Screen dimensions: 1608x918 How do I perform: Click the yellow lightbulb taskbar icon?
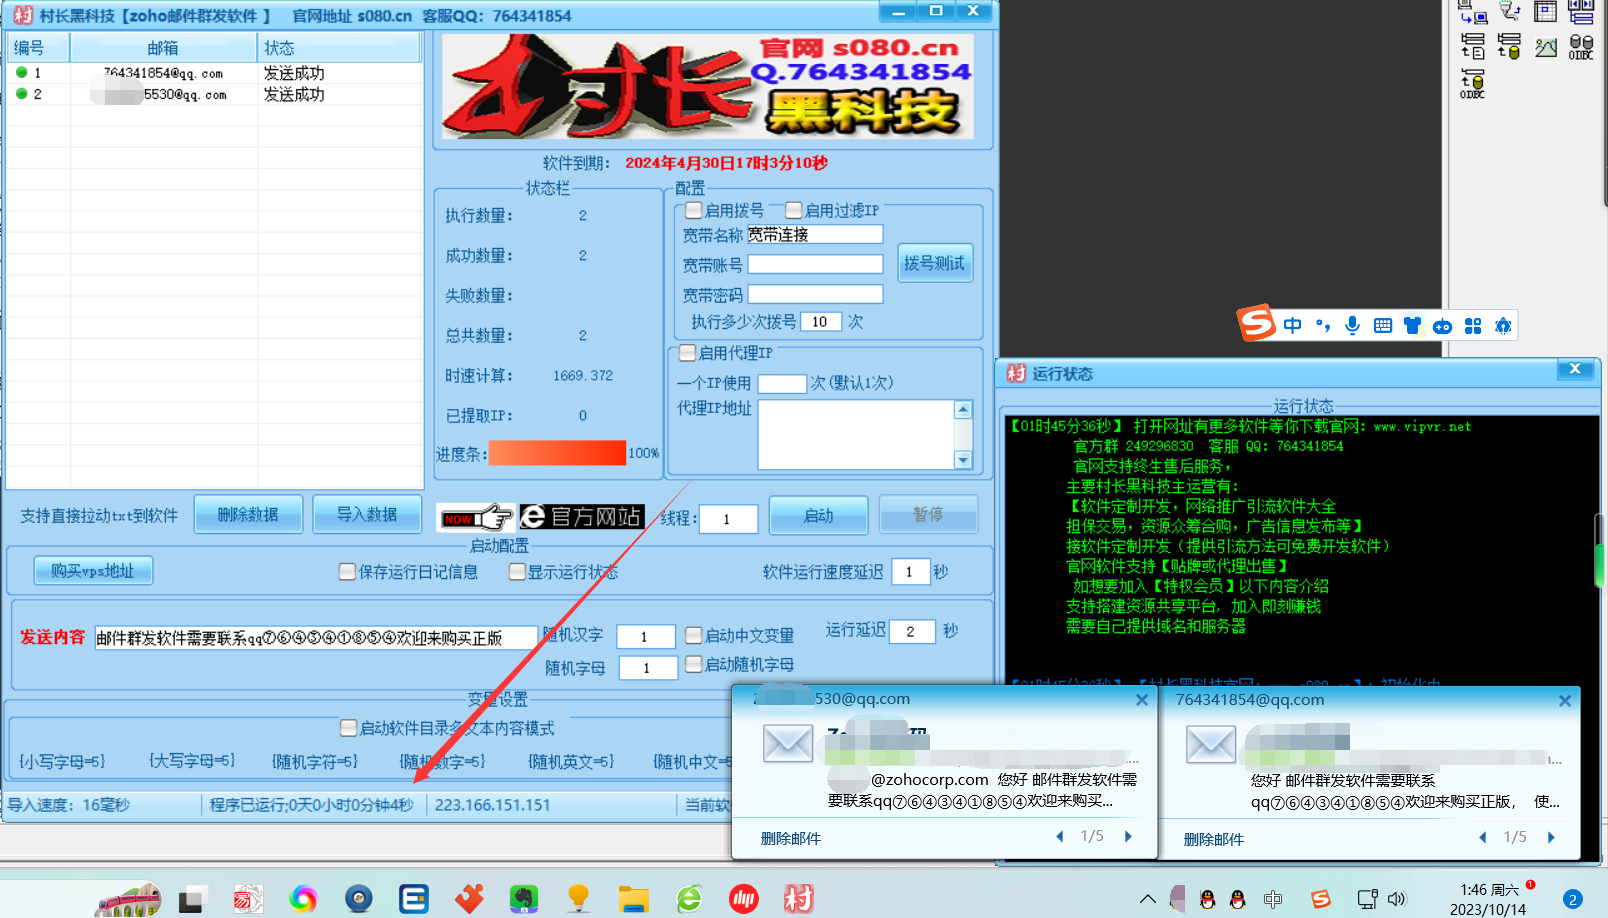(x=578, y=898)
